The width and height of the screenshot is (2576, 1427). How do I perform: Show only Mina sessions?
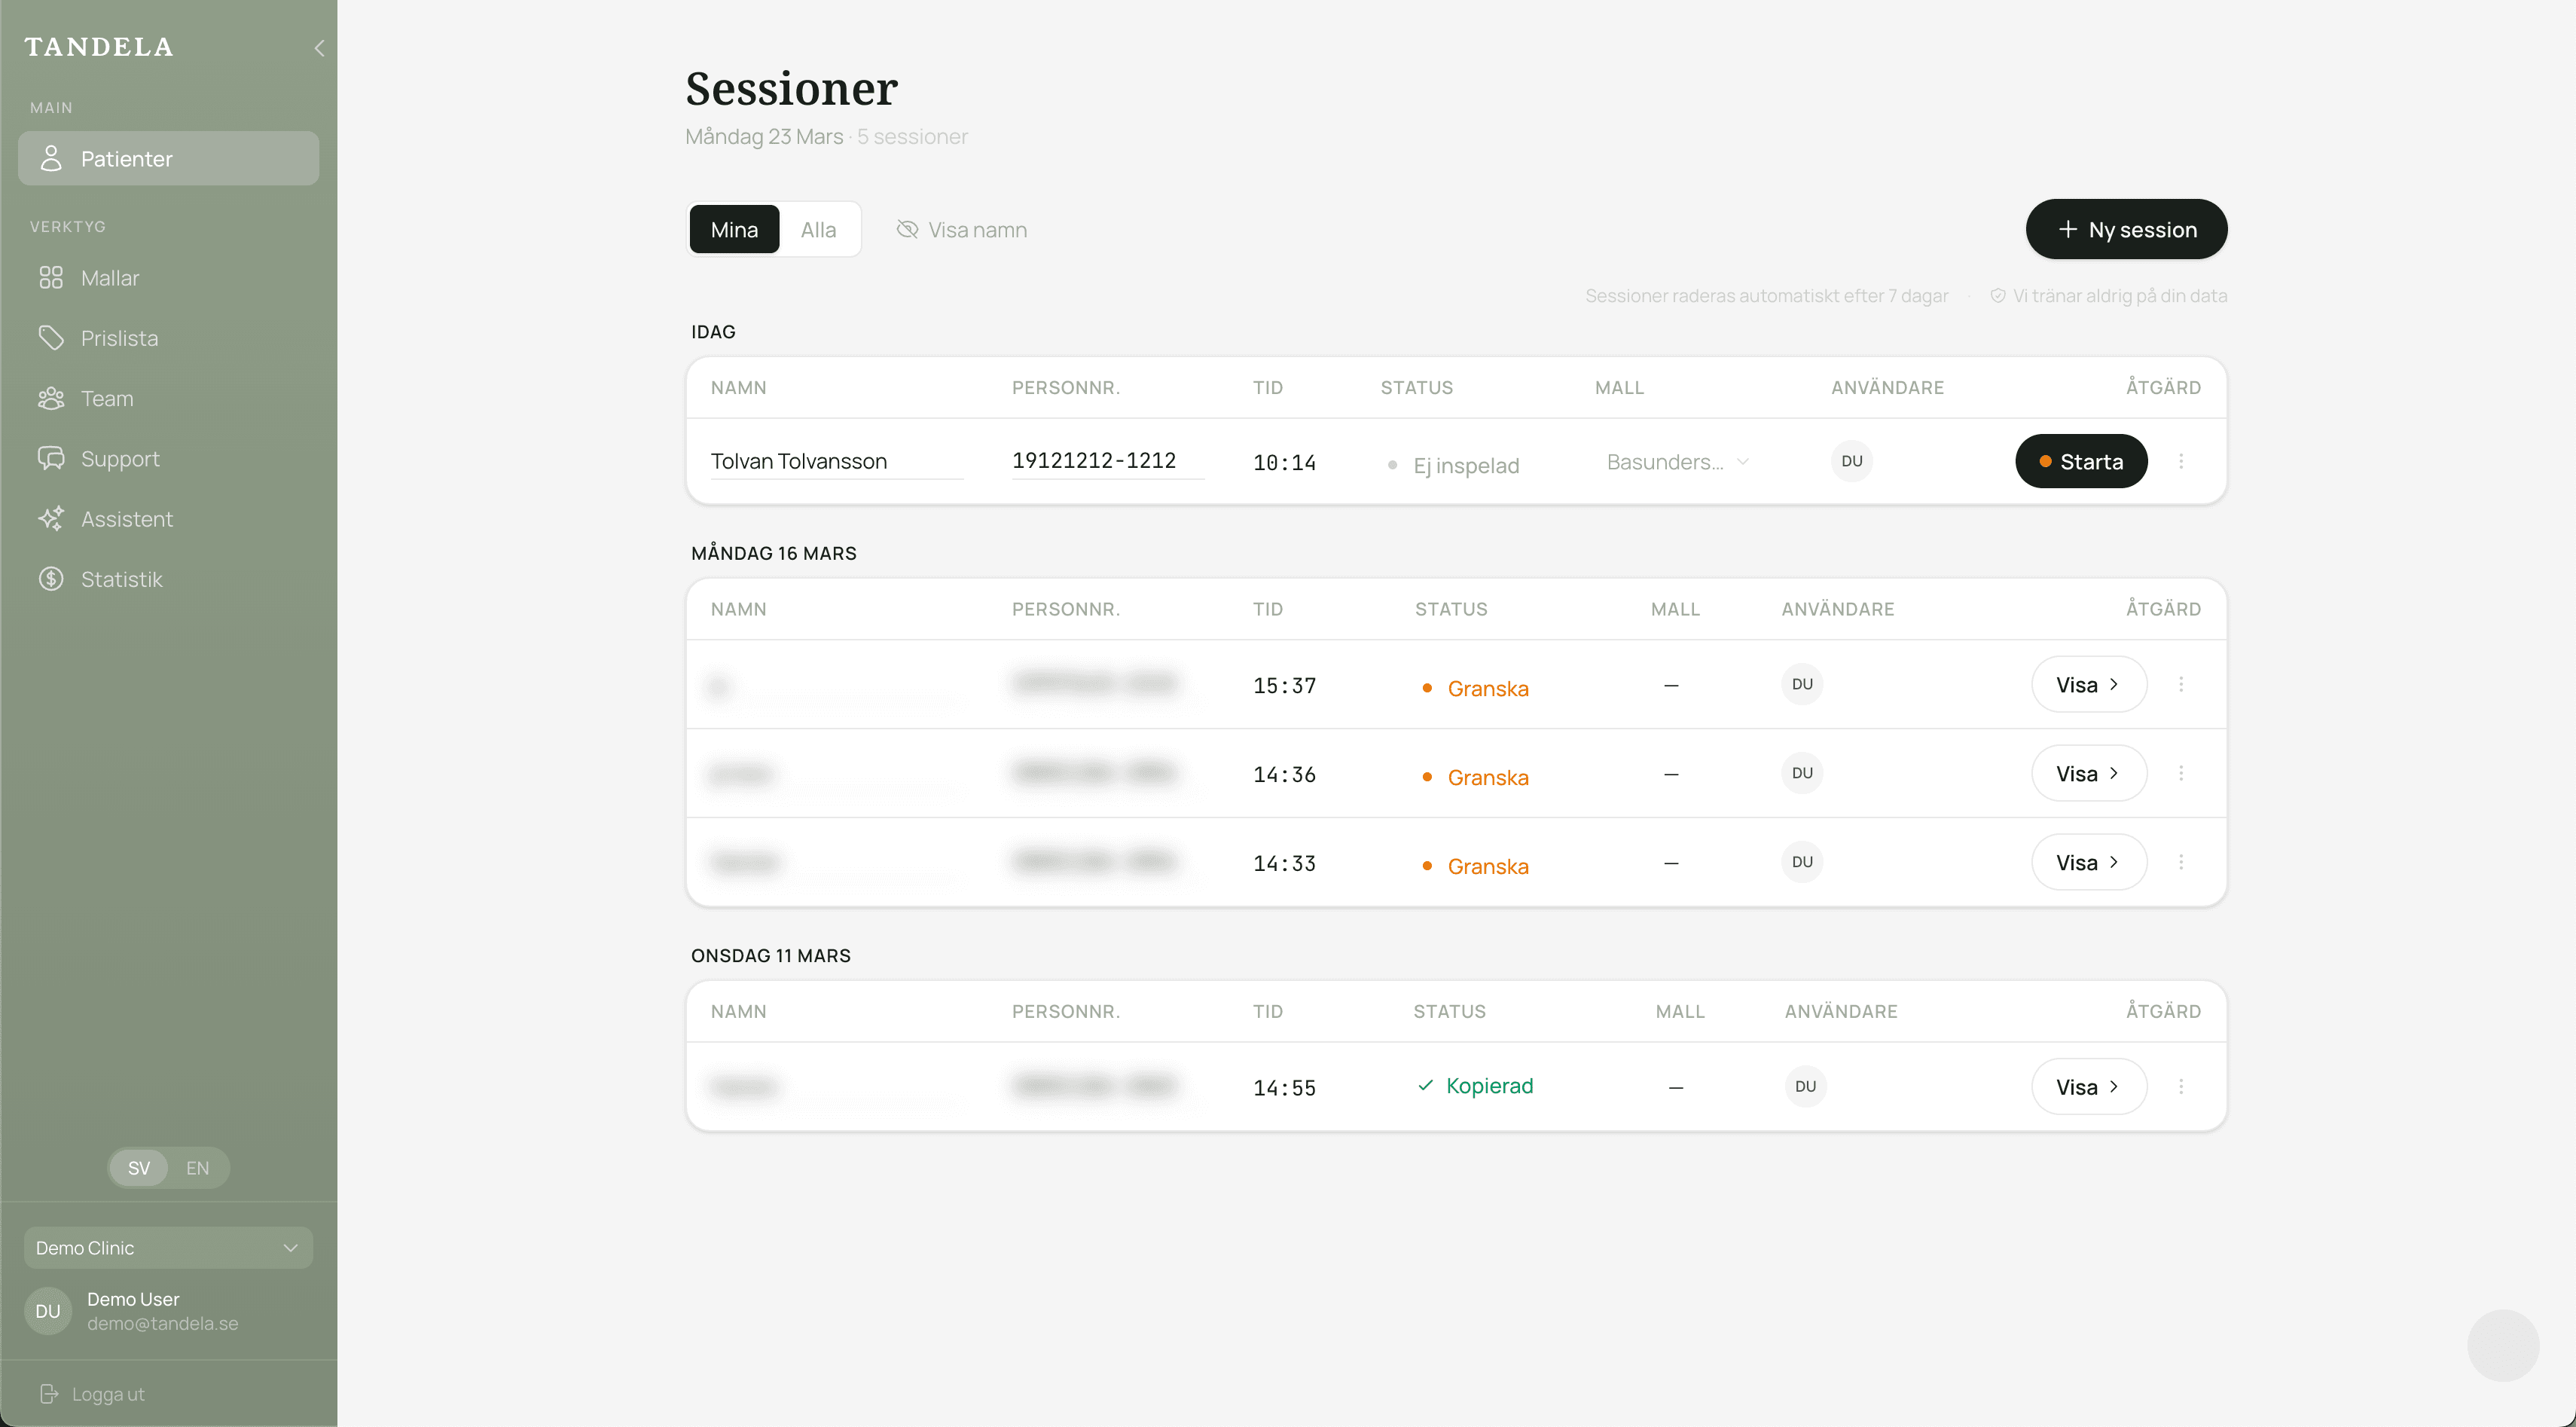[734, 230]
